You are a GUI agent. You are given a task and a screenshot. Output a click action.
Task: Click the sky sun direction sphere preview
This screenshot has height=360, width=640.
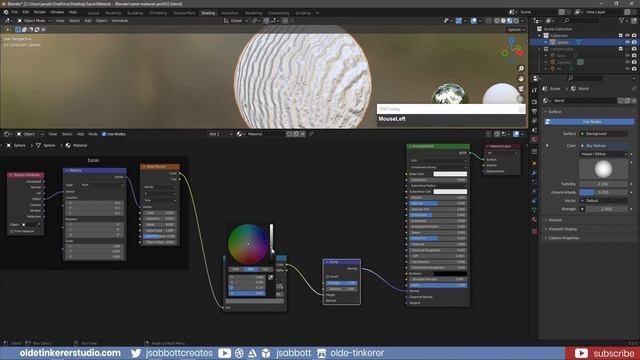[x=603, y=169]
